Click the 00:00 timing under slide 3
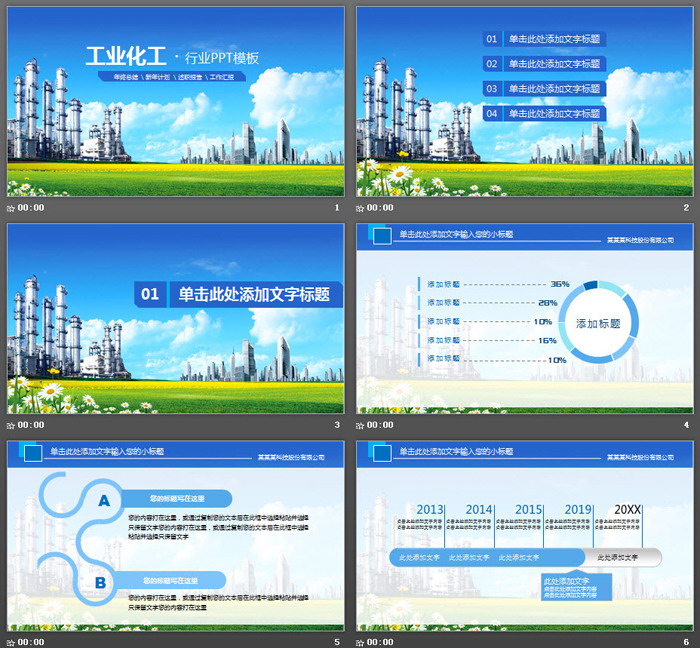This screenshot has height=648, width=700. [x=31, y=425]
